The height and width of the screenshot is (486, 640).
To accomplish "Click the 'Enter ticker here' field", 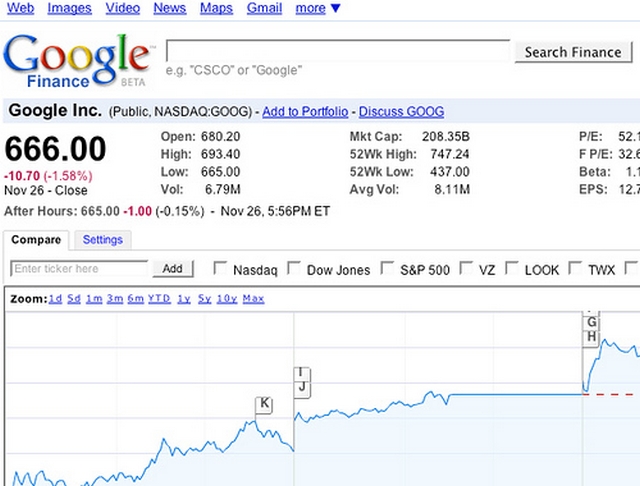I will pos(79,269).
